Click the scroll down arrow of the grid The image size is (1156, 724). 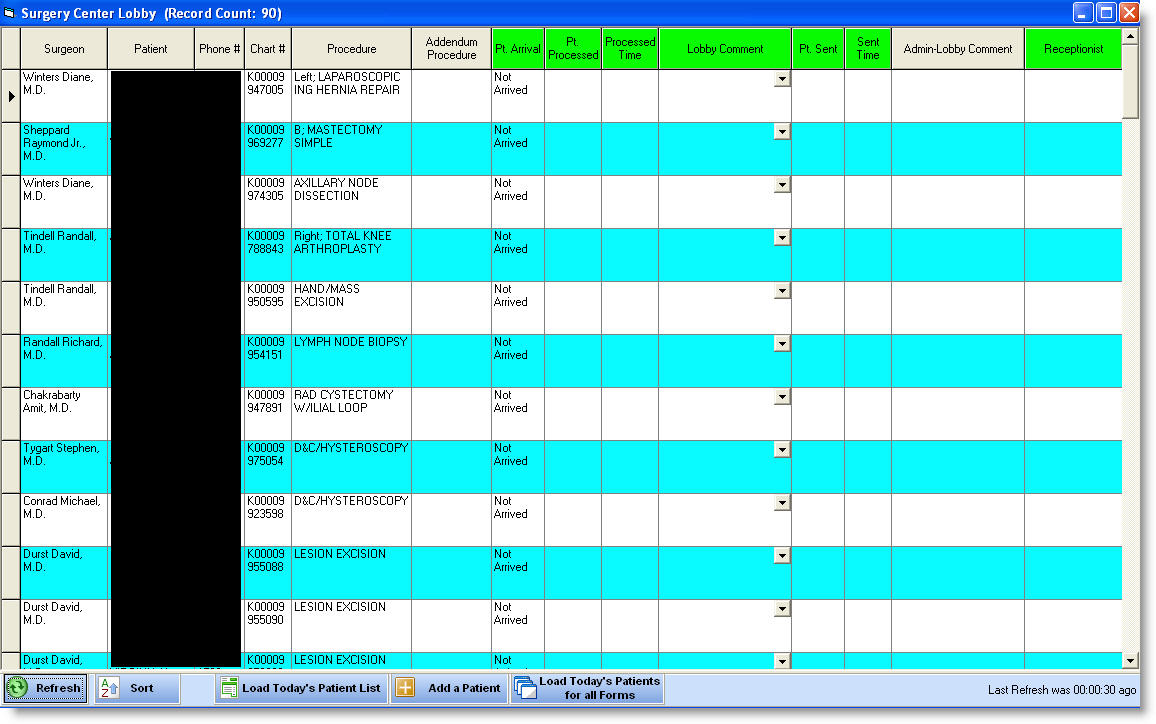[x=1130, y=661]
